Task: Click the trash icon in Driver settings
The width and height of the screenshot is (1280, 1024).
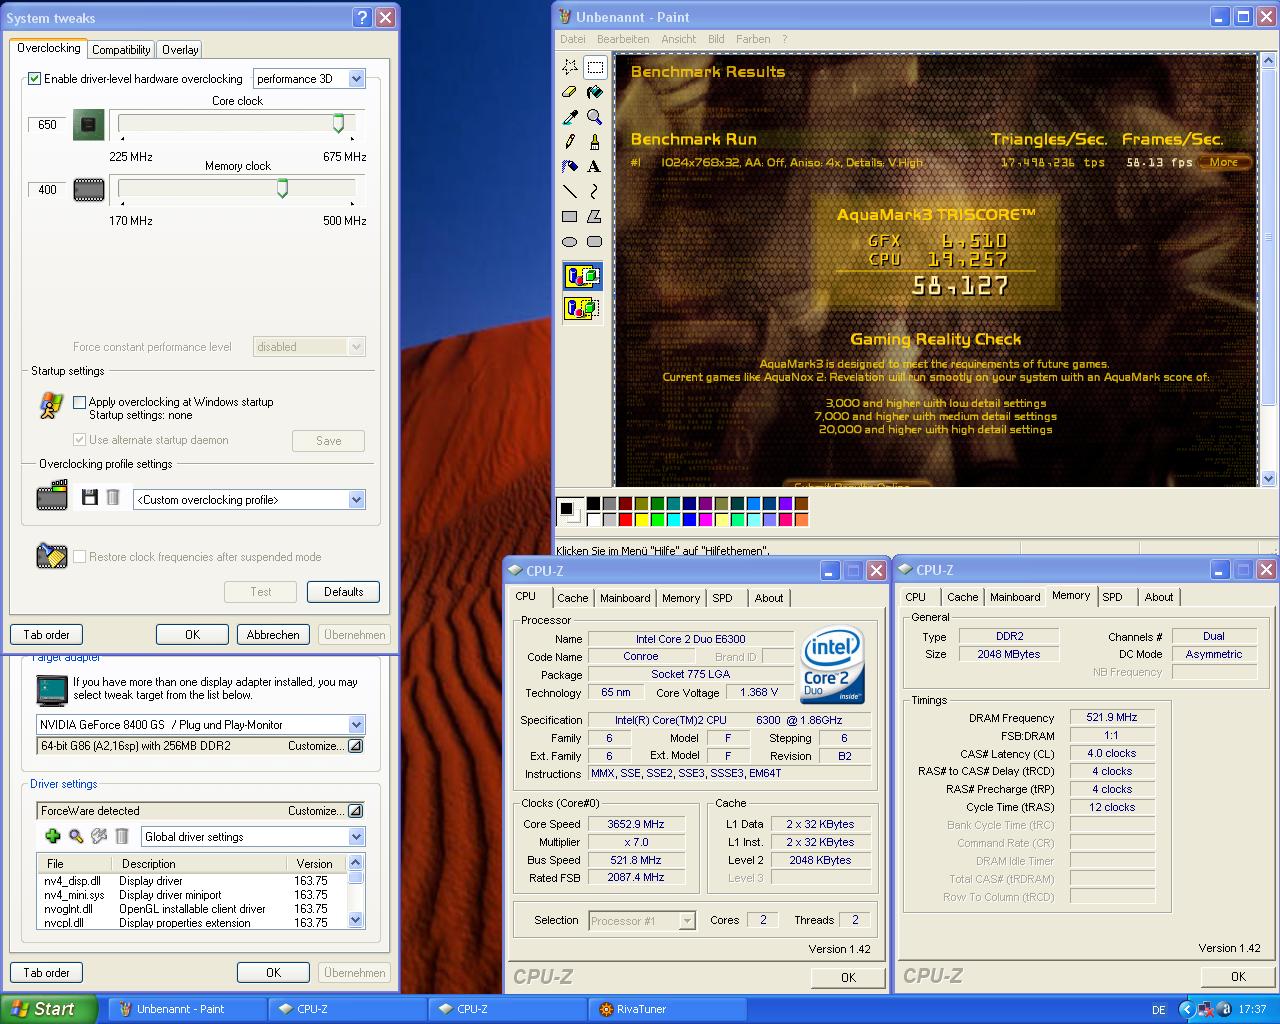Action: (x=122, y=836)
